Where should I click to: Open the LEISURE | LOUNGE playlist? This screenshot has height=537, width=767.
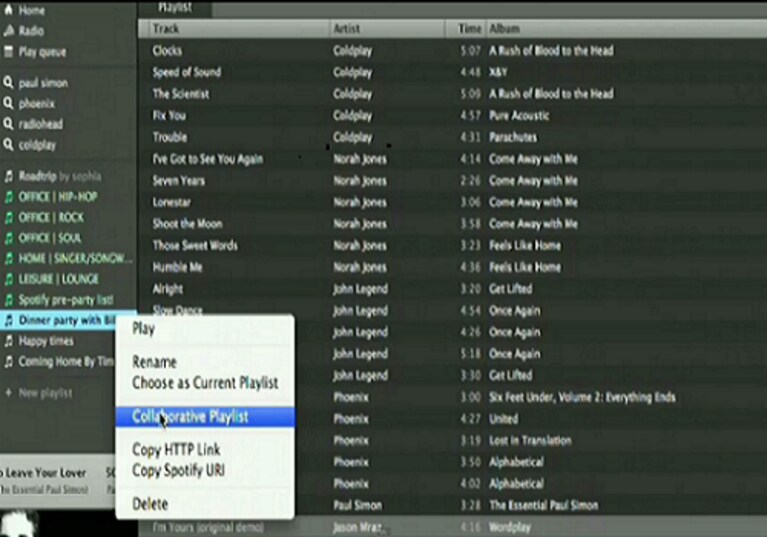coord(58,279)
